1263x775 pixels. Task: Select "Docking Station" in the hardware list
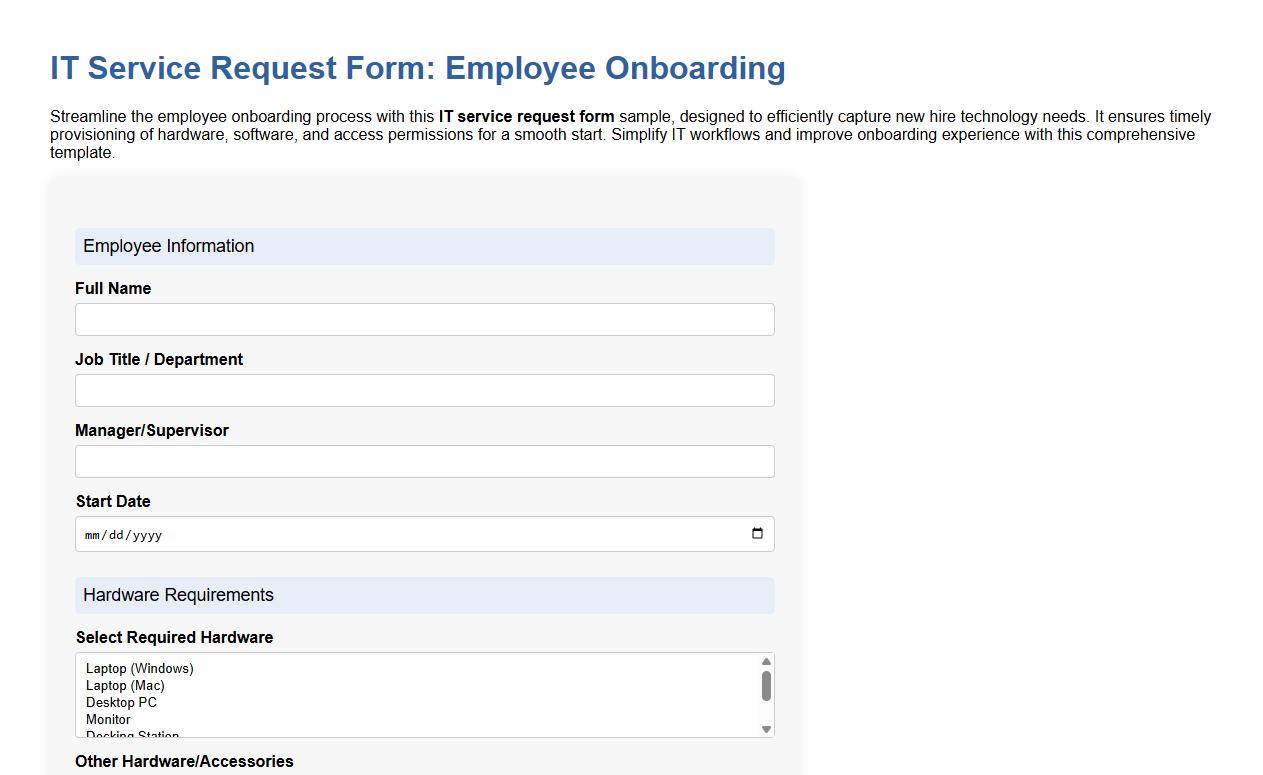tap(131, 733)
